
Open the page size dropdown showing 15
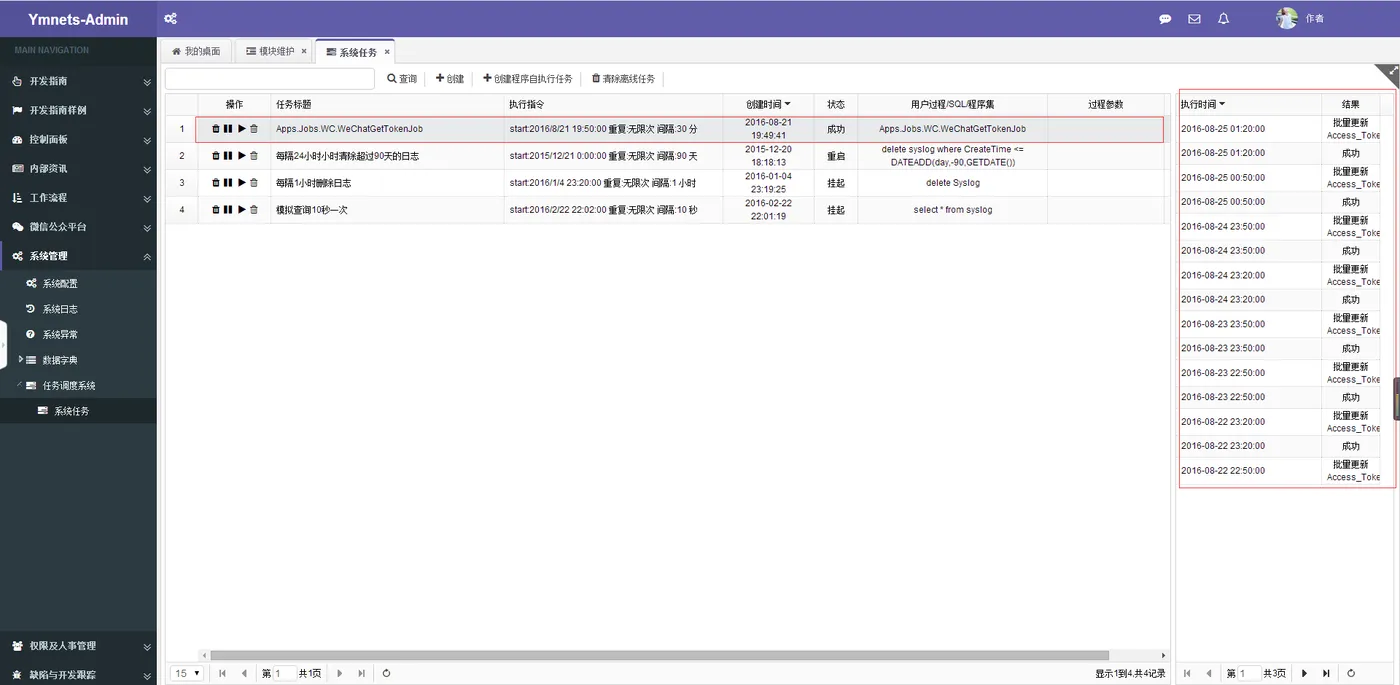[x=187, y=673]
